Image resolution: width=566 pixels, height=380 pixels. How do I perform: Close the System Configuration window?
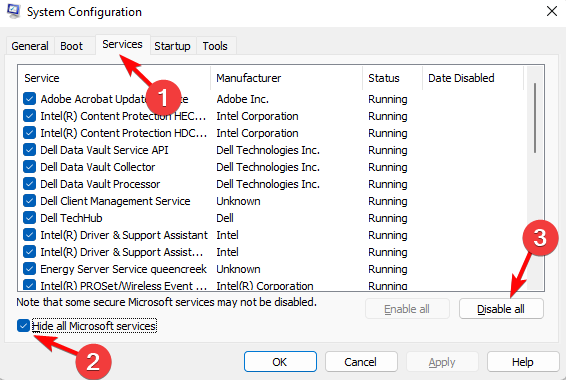(x=552, y=12)
